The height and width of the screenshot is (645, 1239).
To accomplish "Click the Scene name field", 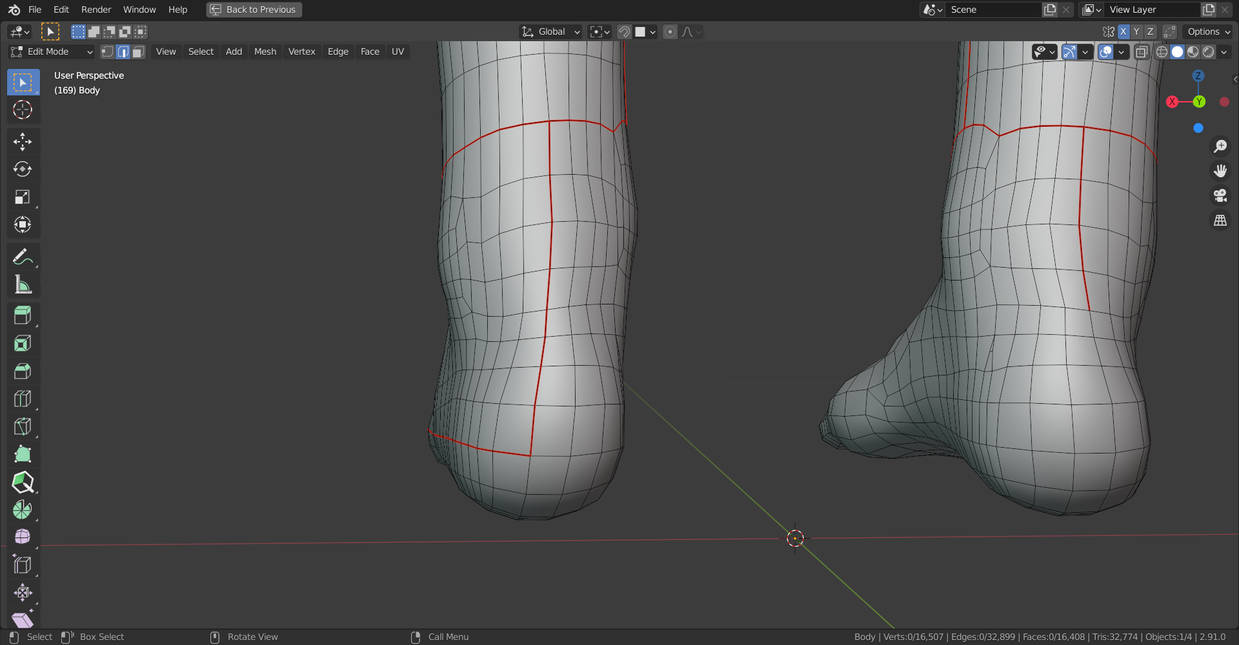I will [x=992, y=10].
